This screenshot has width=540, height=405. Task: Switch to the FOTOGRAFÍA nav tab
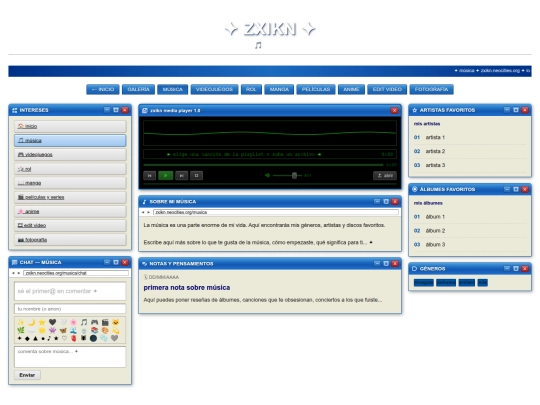pos(432,90)
